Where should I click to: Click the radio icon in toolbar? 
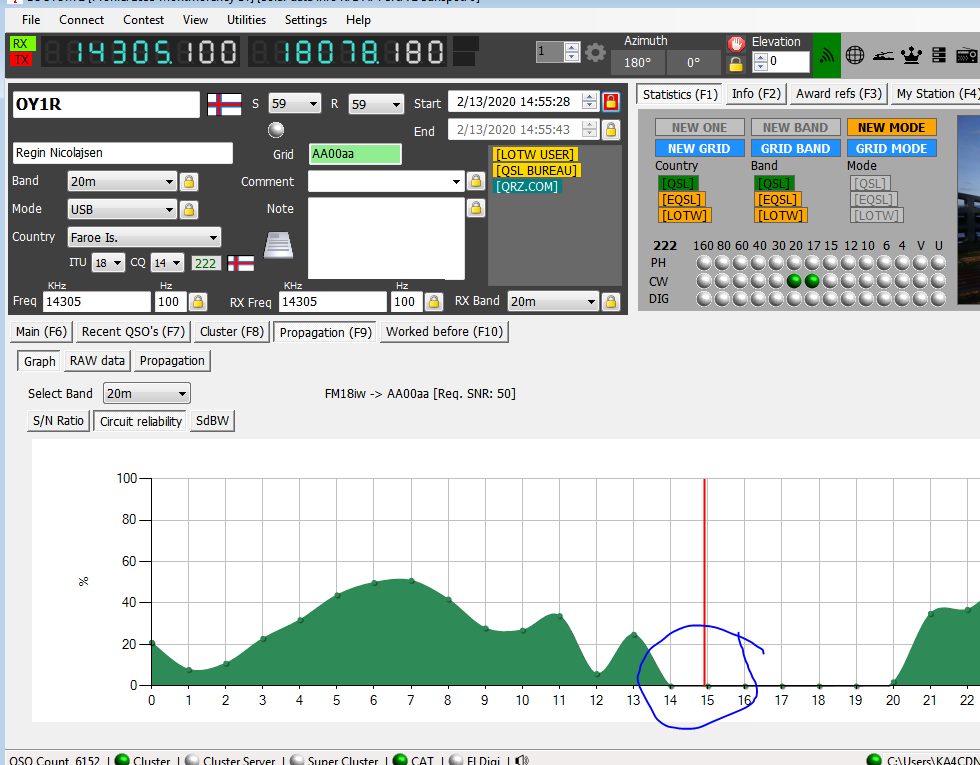tap(967, 56)
